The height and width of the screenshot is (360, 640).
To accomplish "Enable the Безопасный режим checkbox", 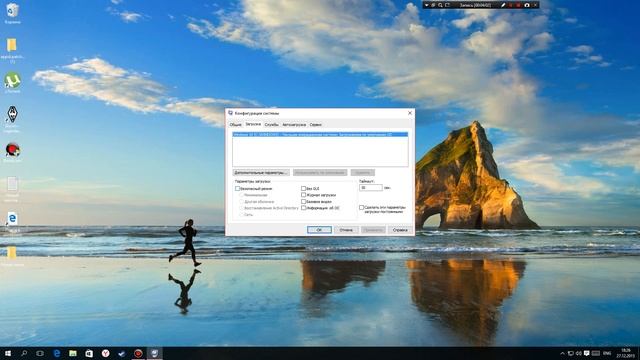I will point(238,189).
